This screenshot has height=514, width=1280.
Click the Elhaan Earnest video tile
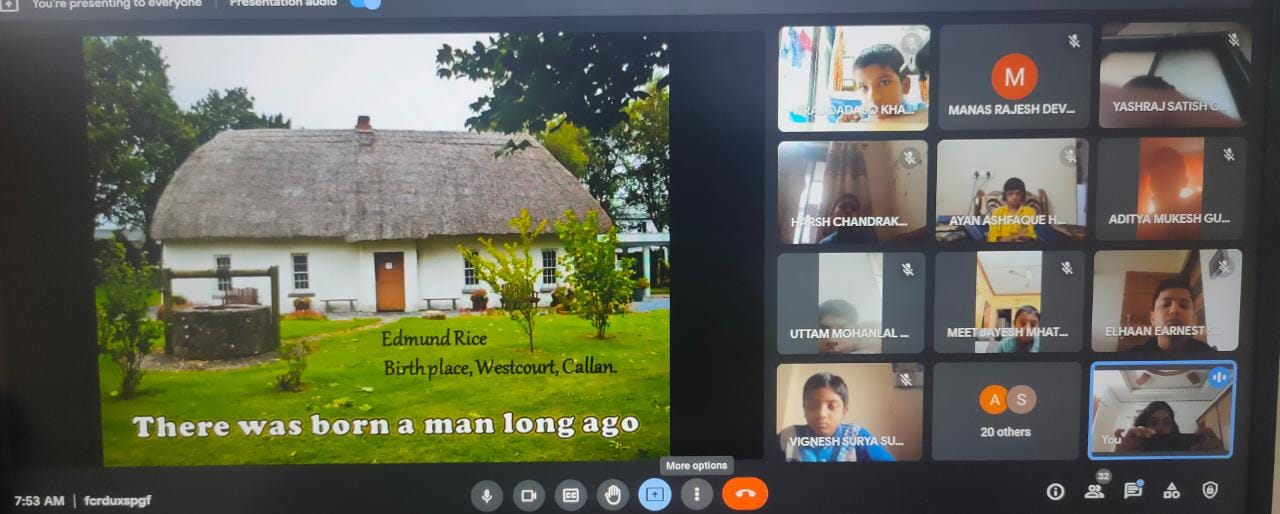(1166, 302)
